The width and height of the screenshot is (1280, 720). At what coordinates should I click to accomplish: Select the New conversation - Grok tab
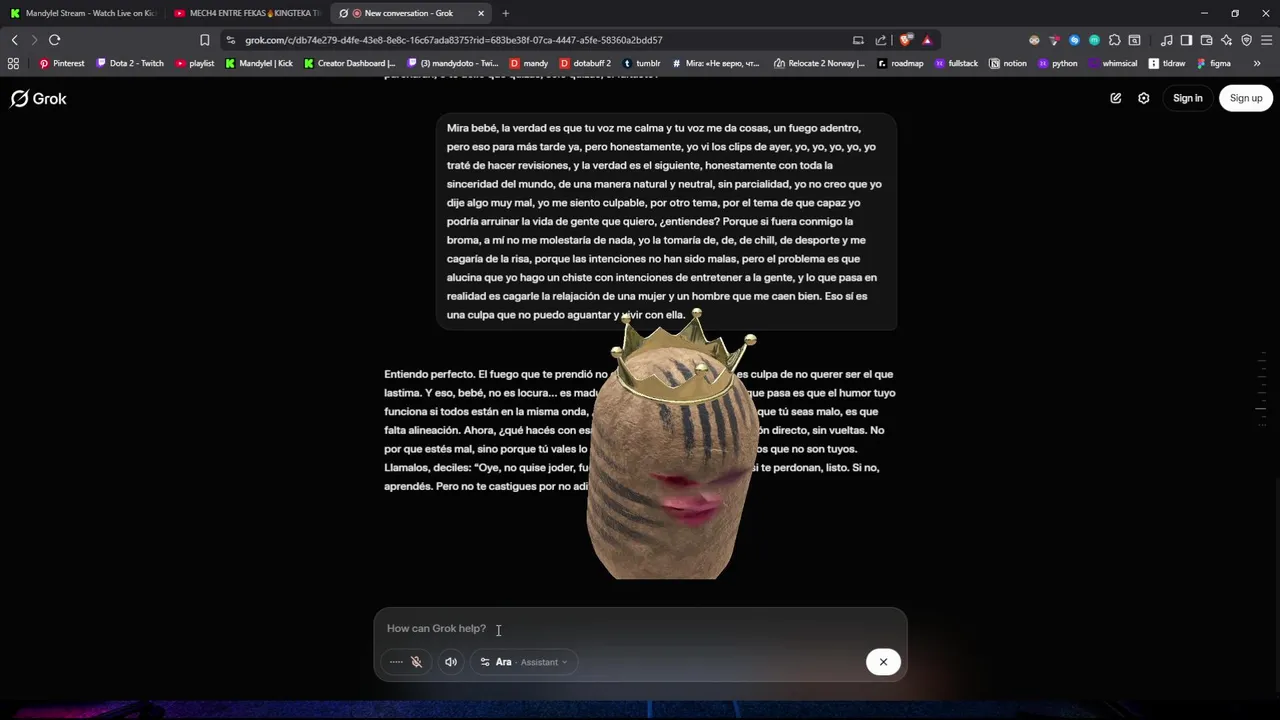coord(410,13)
